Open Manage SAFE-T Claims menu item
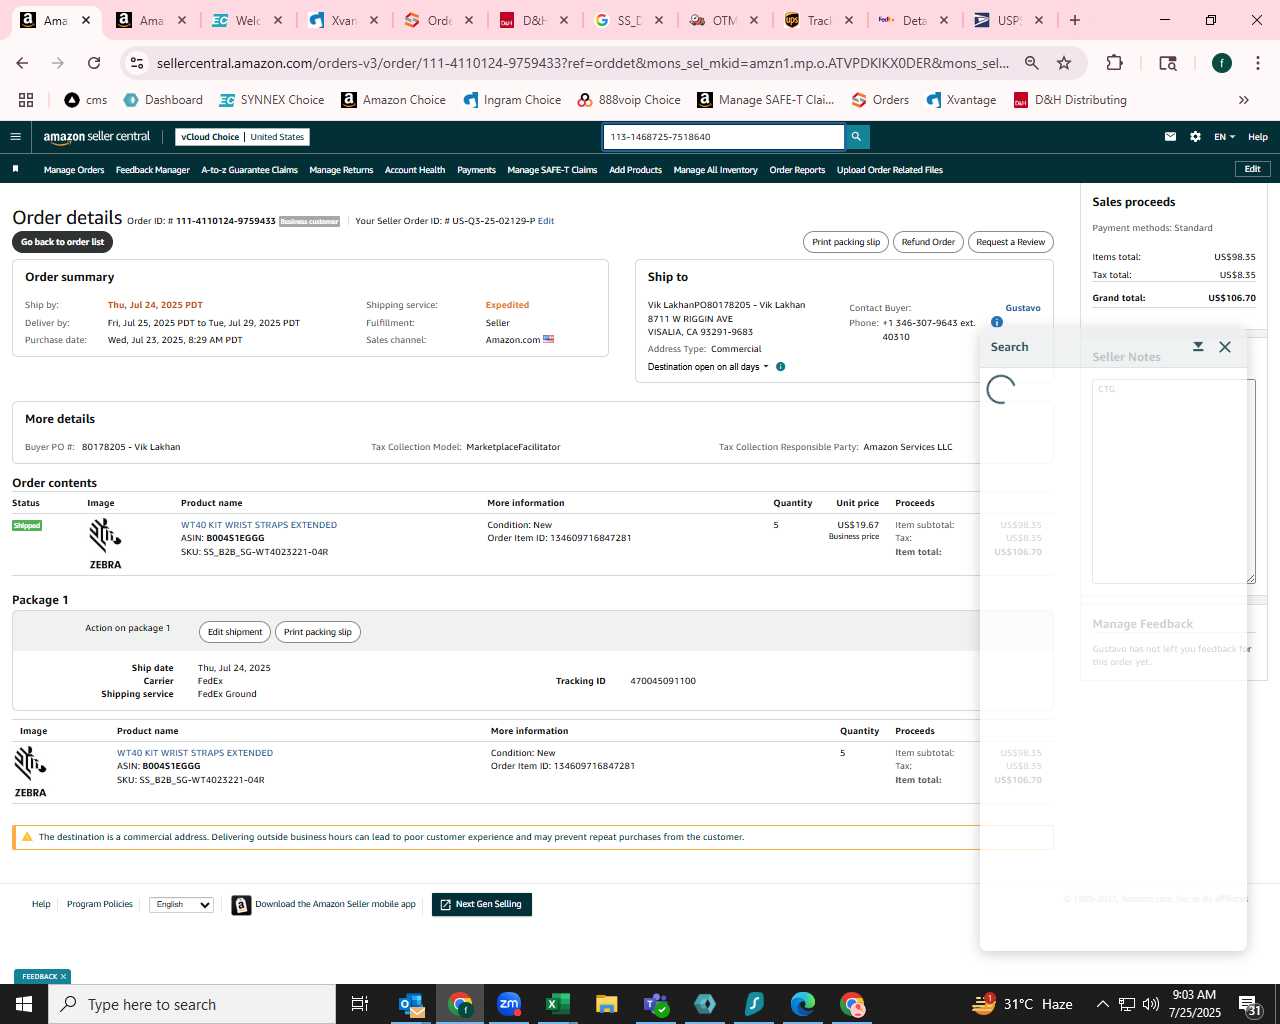Screen dimensions: 1280x1024 pos(552,170)
